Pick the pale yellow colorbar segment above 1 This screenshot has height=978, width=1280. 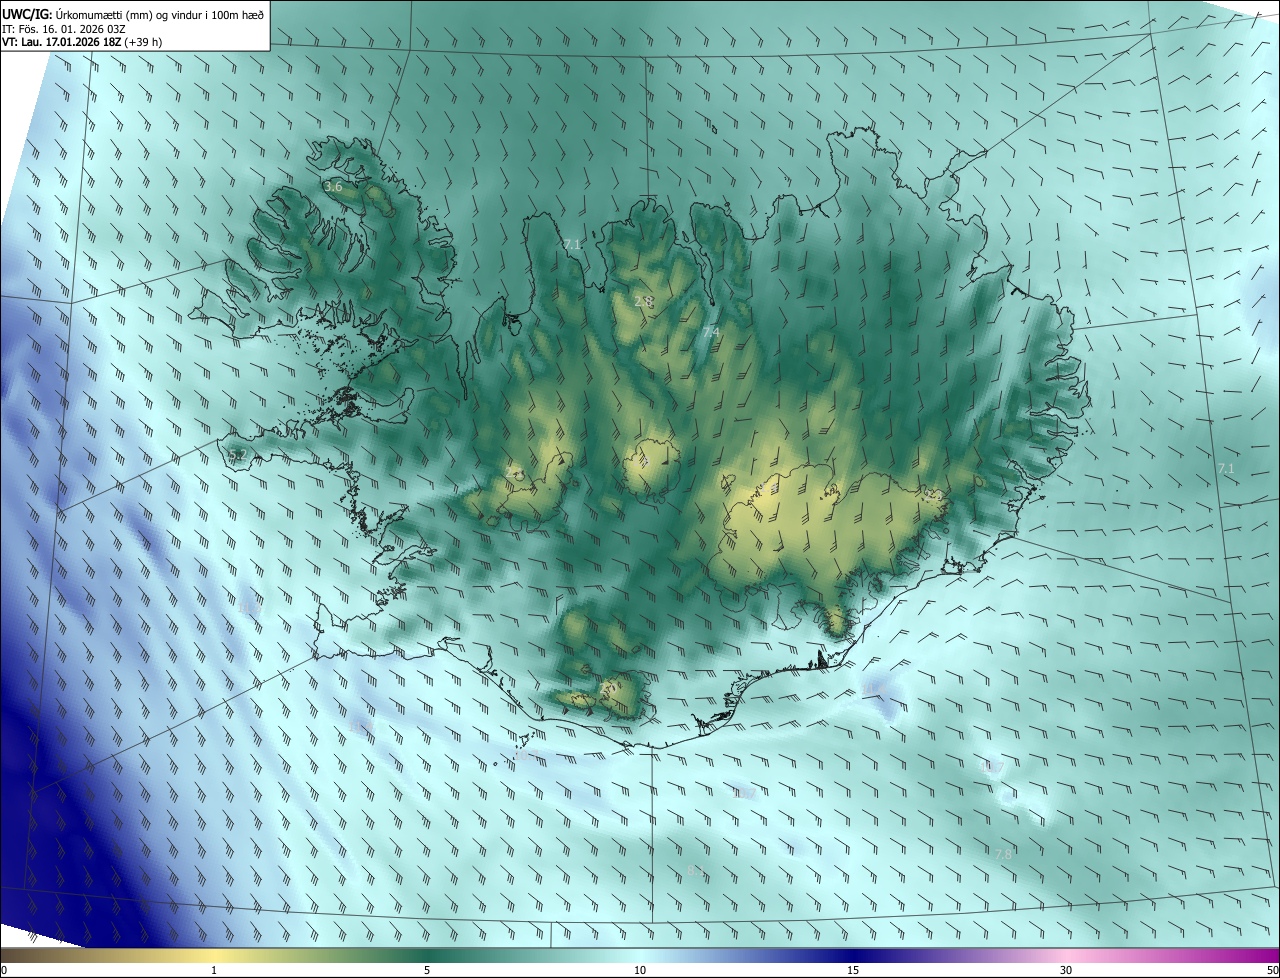pyautogui.click(x=214, y=956)
